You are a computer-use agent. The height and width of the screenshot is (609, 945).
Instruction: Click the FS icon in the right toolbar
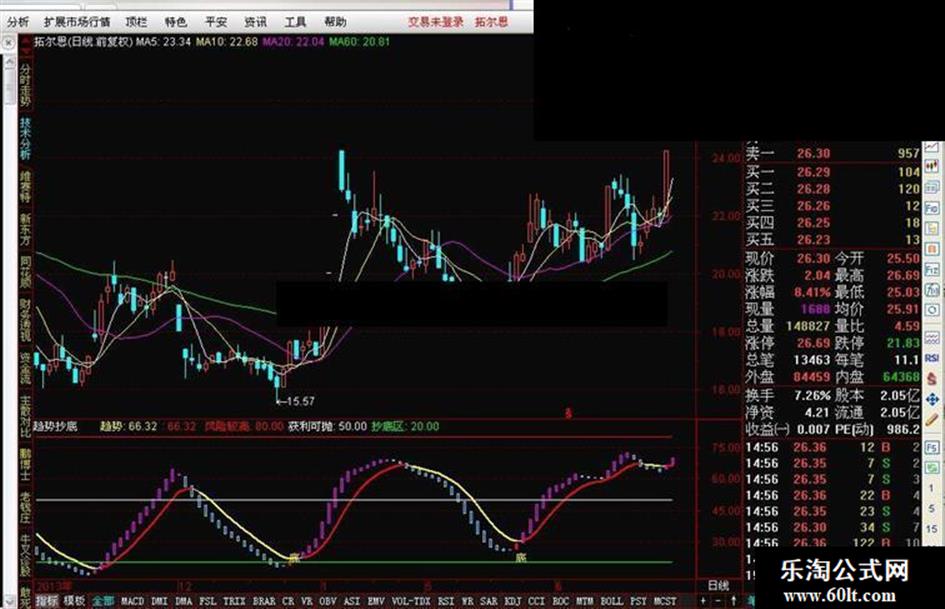pyautogui.click(x=932, y=447)
